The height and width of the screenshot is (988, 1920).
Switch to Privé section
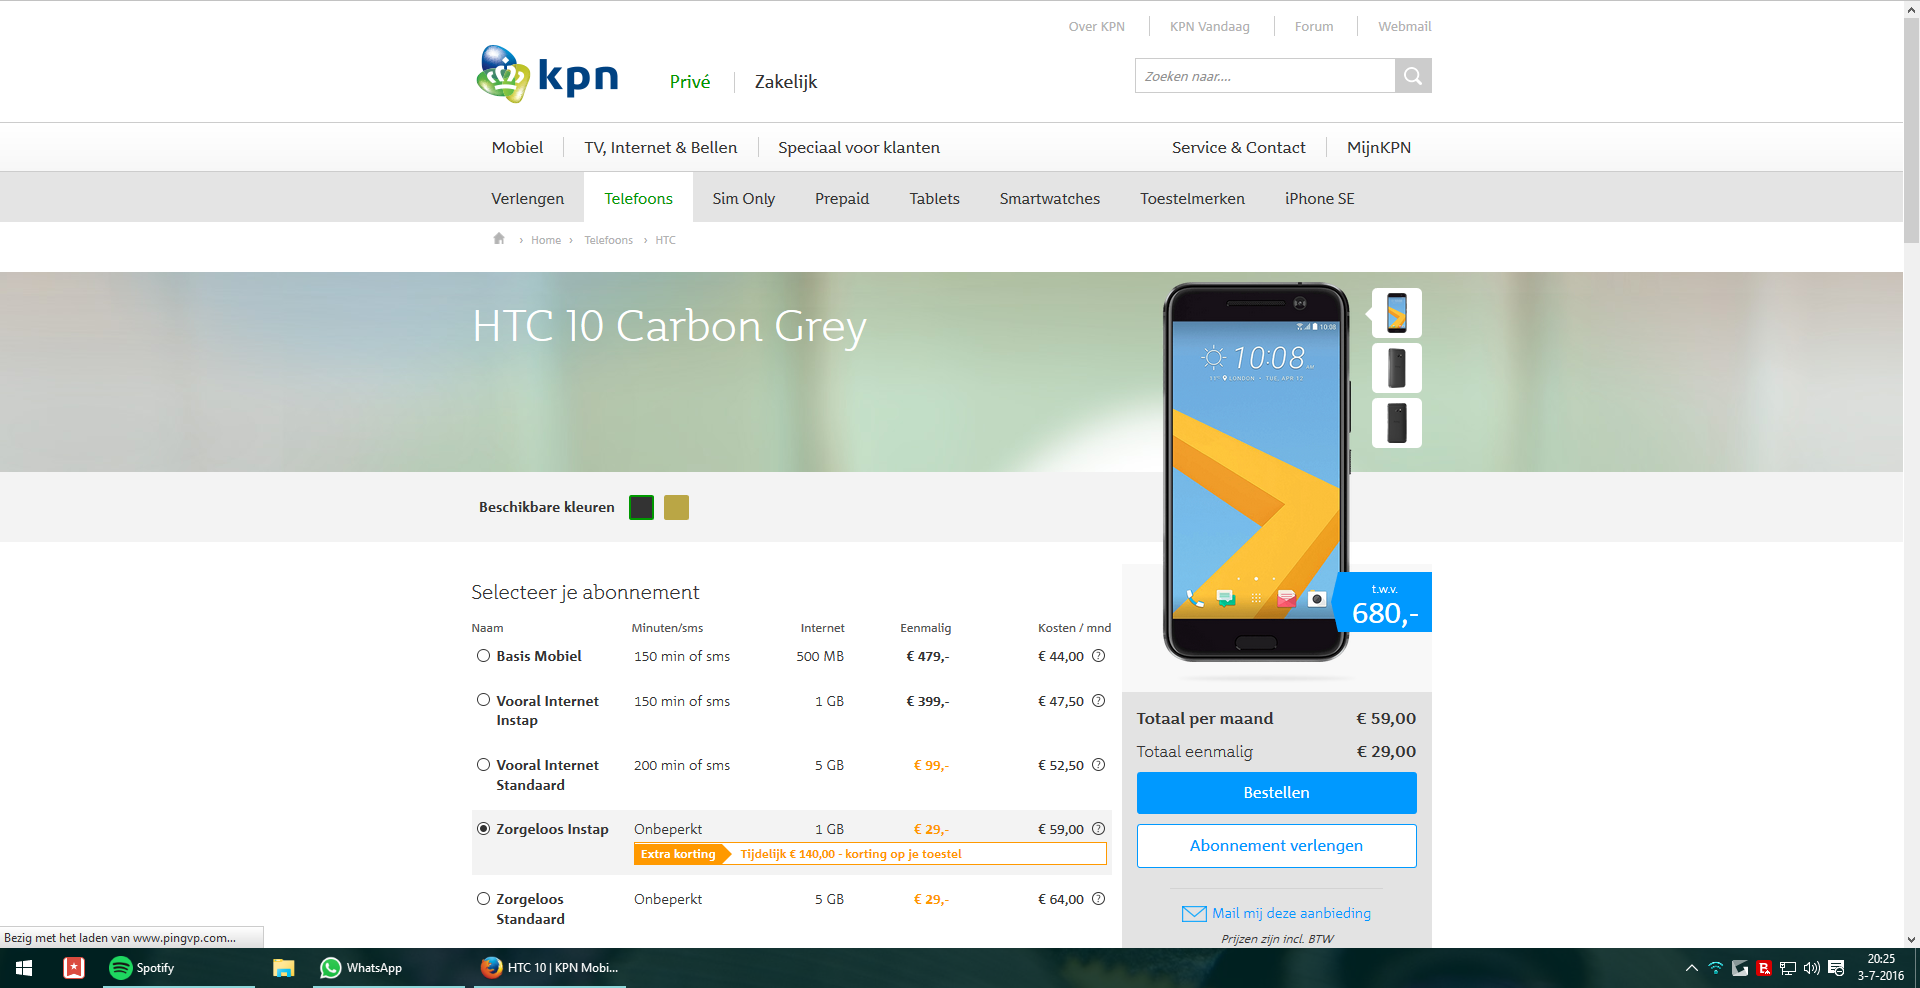690,82
